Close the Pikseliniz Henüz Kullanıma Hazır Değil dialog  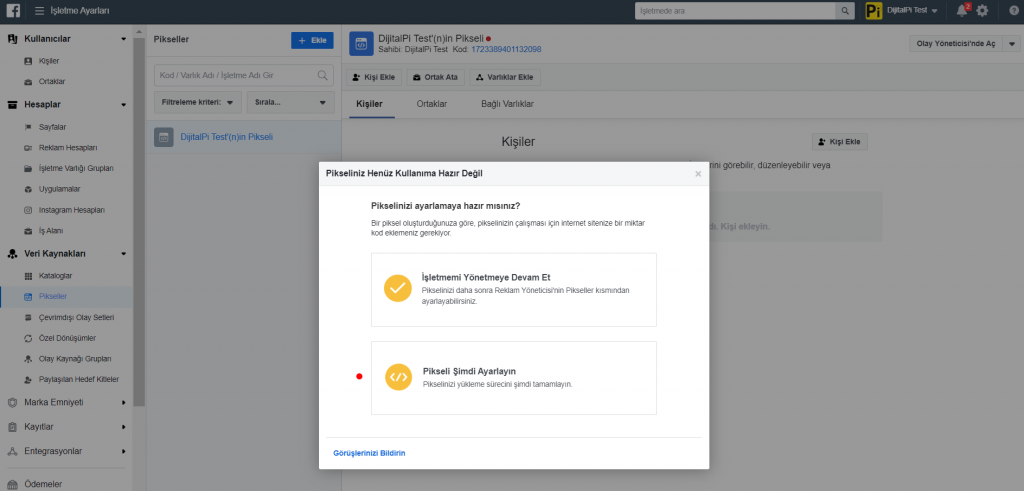tap(698, 174)
